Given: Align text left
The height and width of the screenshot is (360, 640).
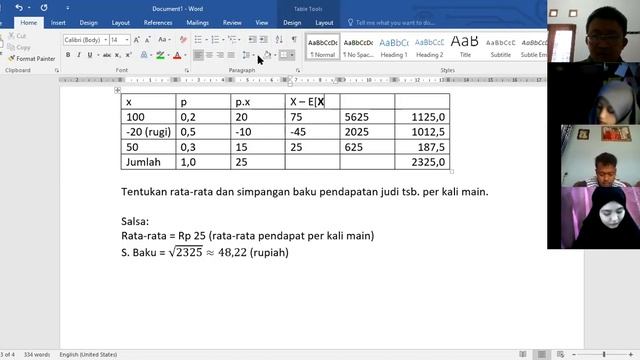Looking at the screenshot, I should [198, 55].
